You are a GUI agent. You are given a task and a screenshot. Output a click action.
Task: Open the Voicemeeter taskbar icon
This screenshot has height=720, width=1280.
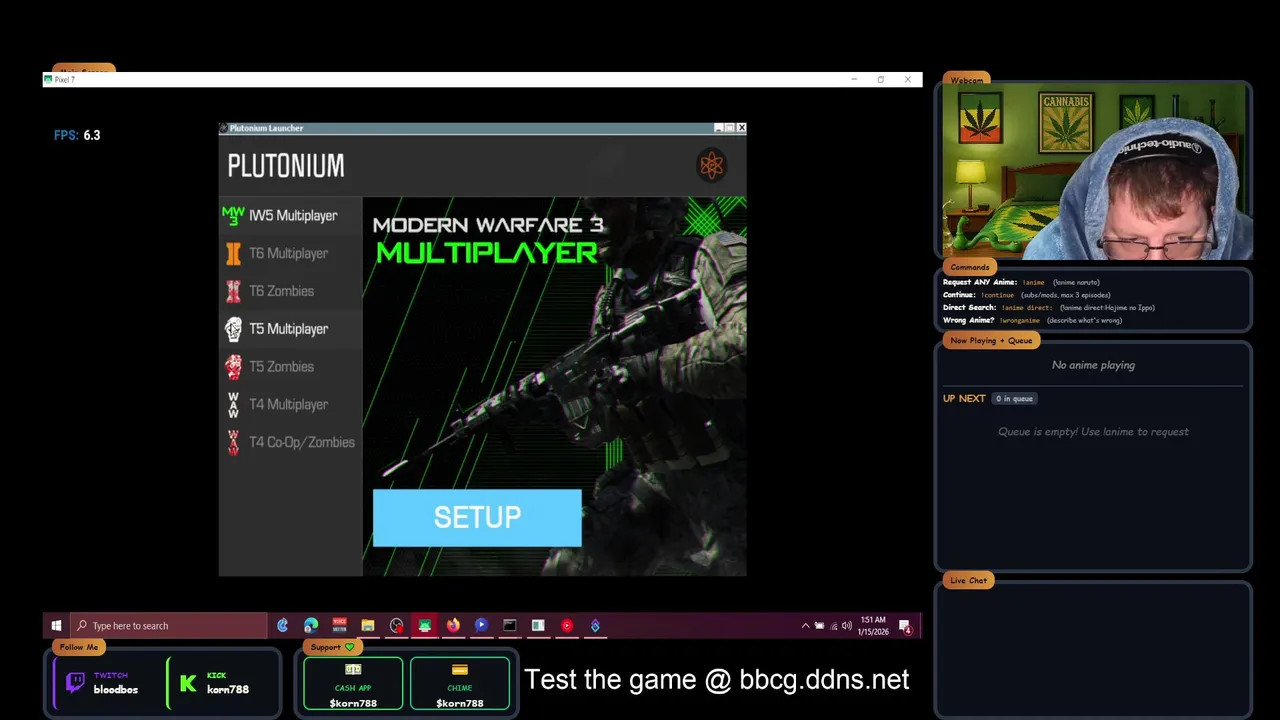tap(339, 626)
